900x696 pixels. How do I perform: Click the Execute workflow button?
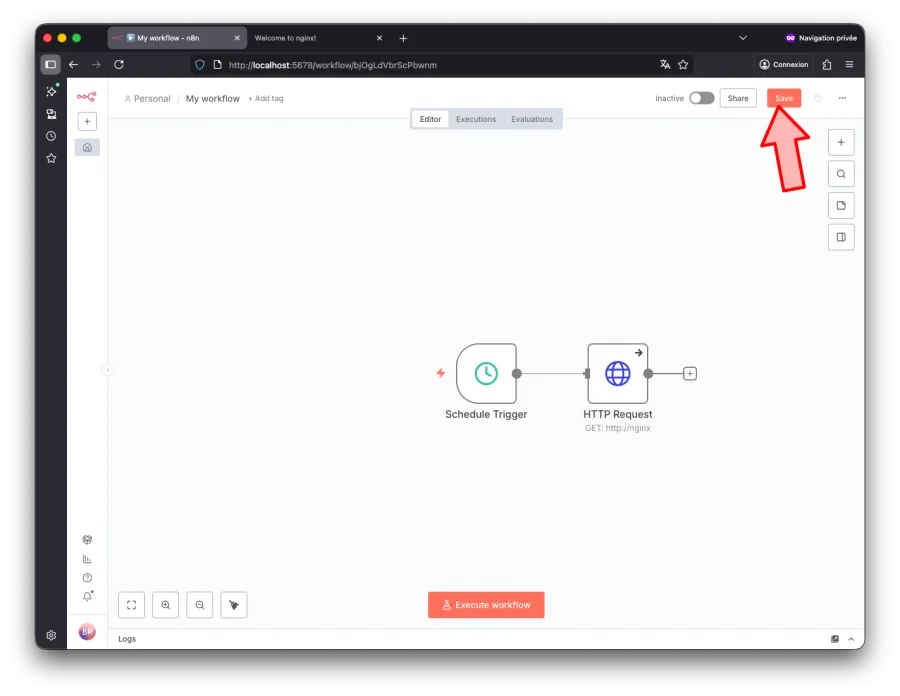click(486, 605)
